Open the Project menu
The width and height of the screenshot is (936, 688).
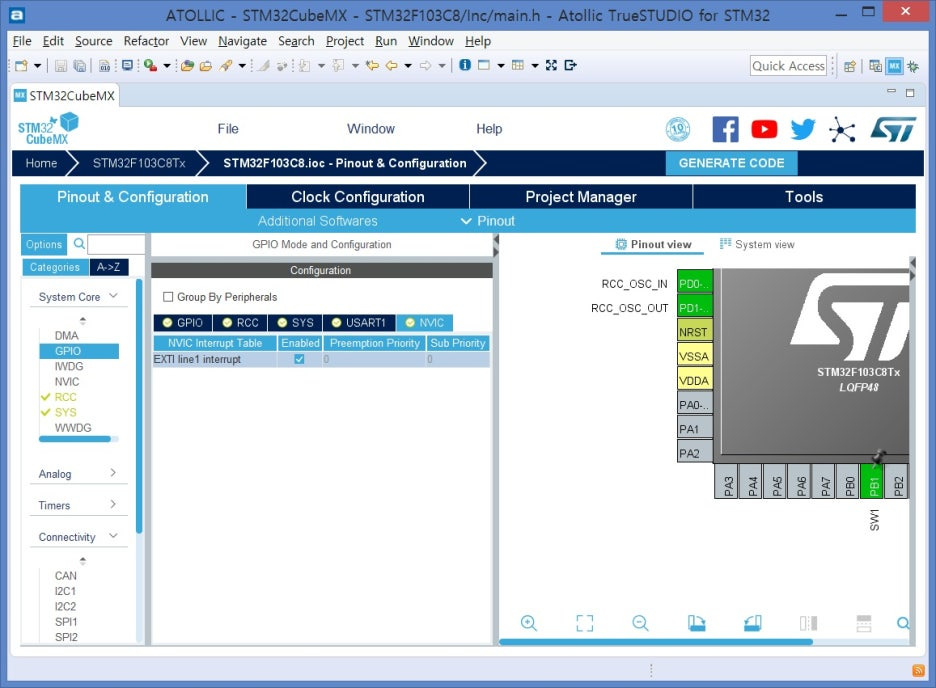coord(344,41)
